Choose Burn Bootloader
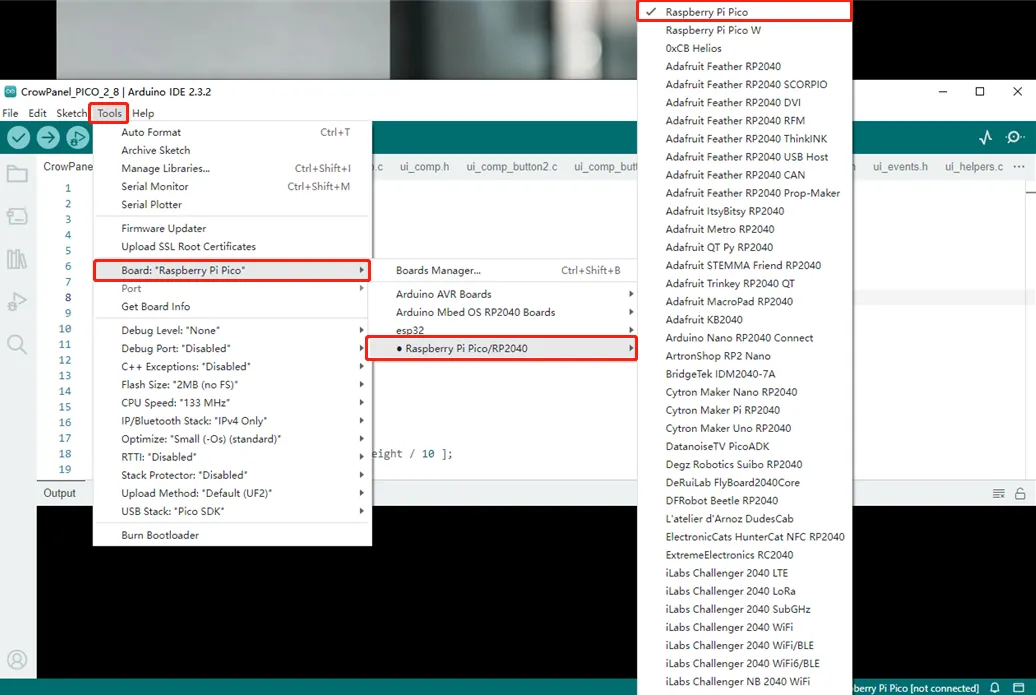The height and width of the screenshot is (695, 1036). click(x=232, y=534)
